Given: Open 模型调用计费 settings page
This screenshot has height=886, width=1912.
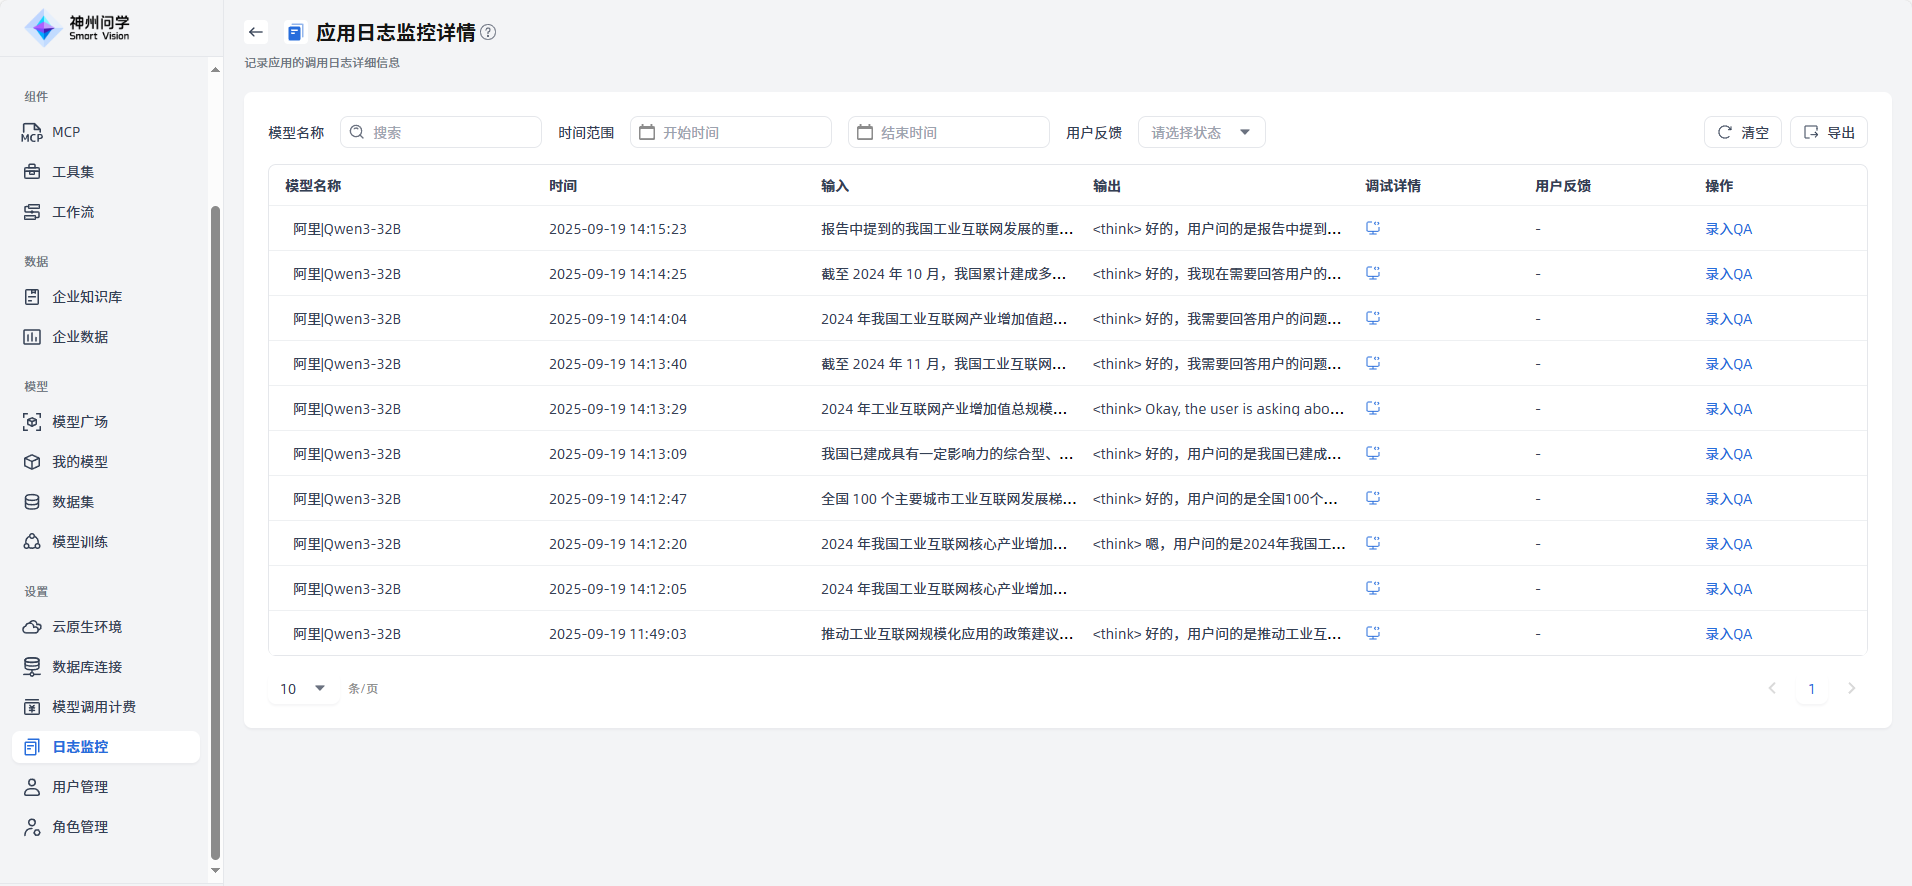Looking at the screenshot, I should [x=94, y=707].
